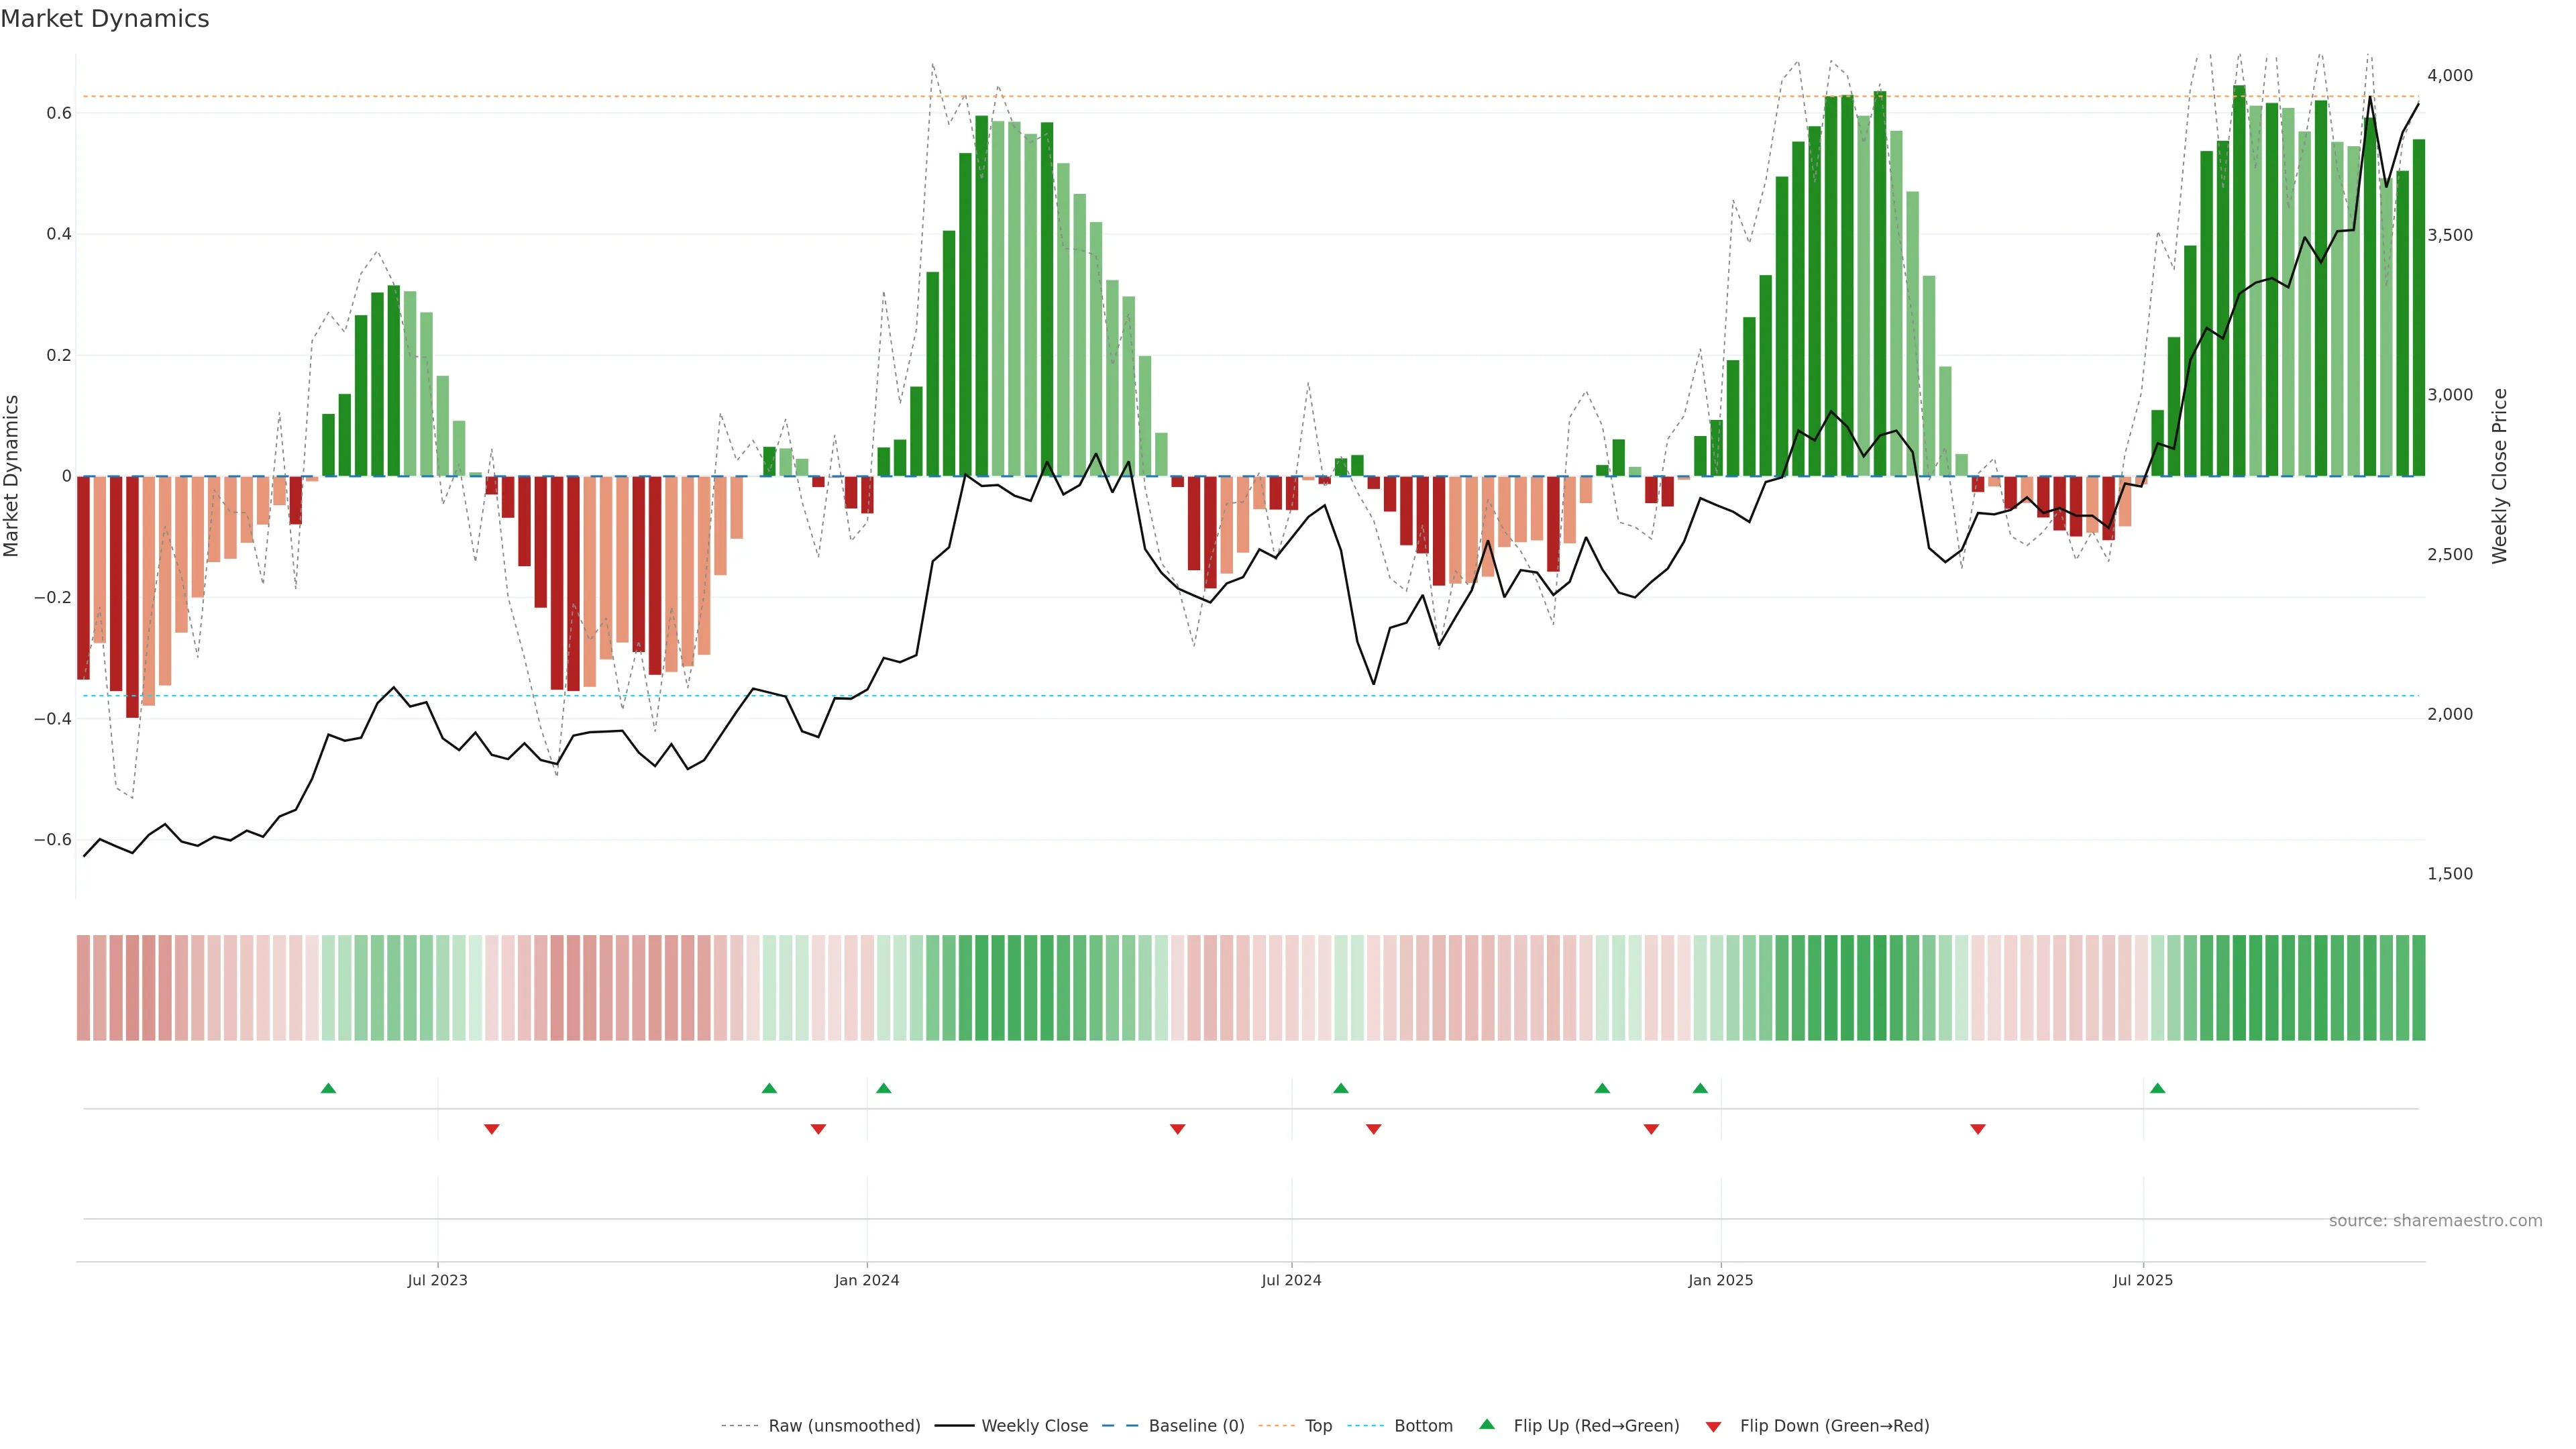This screenshot has height=1449, width=2576.
Task: Toggle the Bottom threshold legend entry
Action: (1423, 1426)
